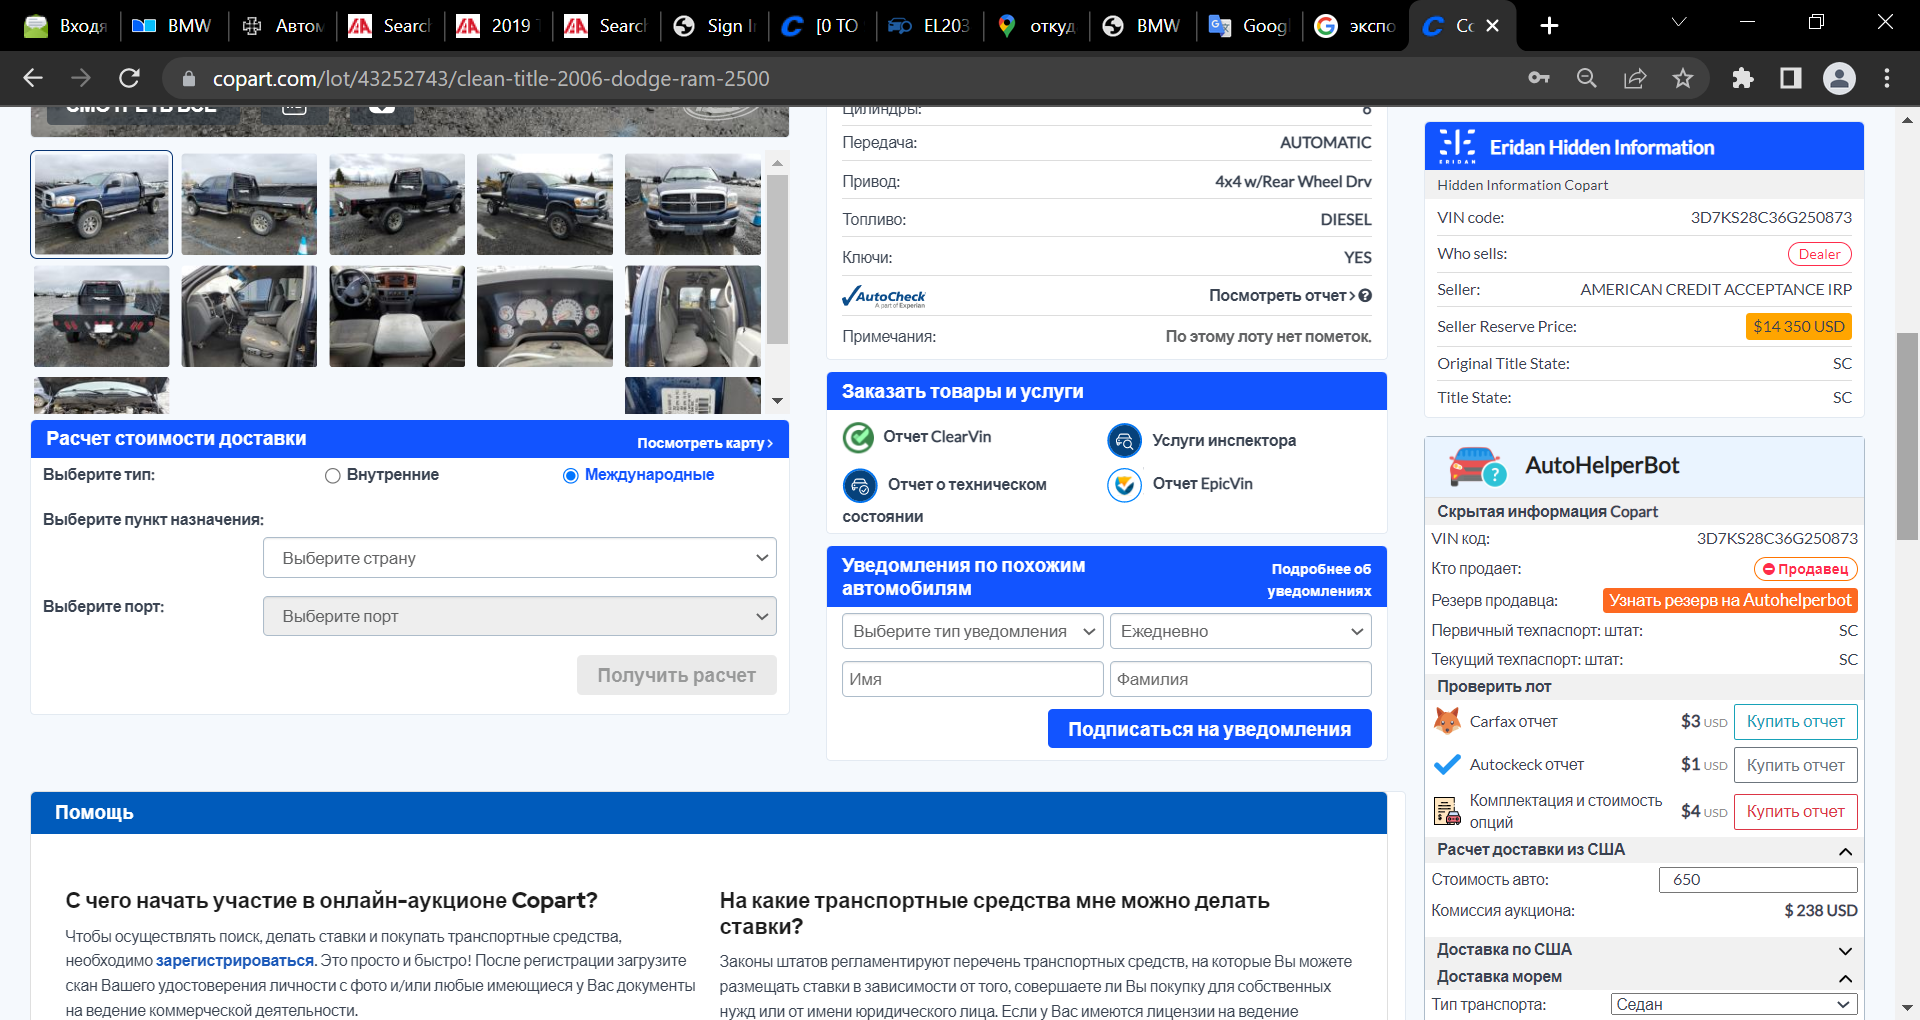1920x1020 pixels.
Task: Click the AutoCheck logo
Action: pos(884,296)
